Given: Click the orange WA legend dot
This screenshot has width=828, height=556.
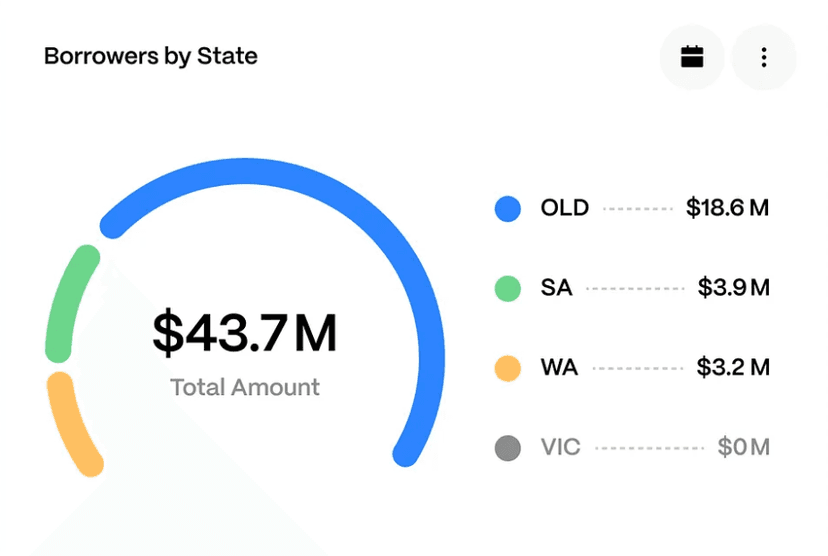Looking at the screenshot, I should pyautogui.click(x=508, y=367).
